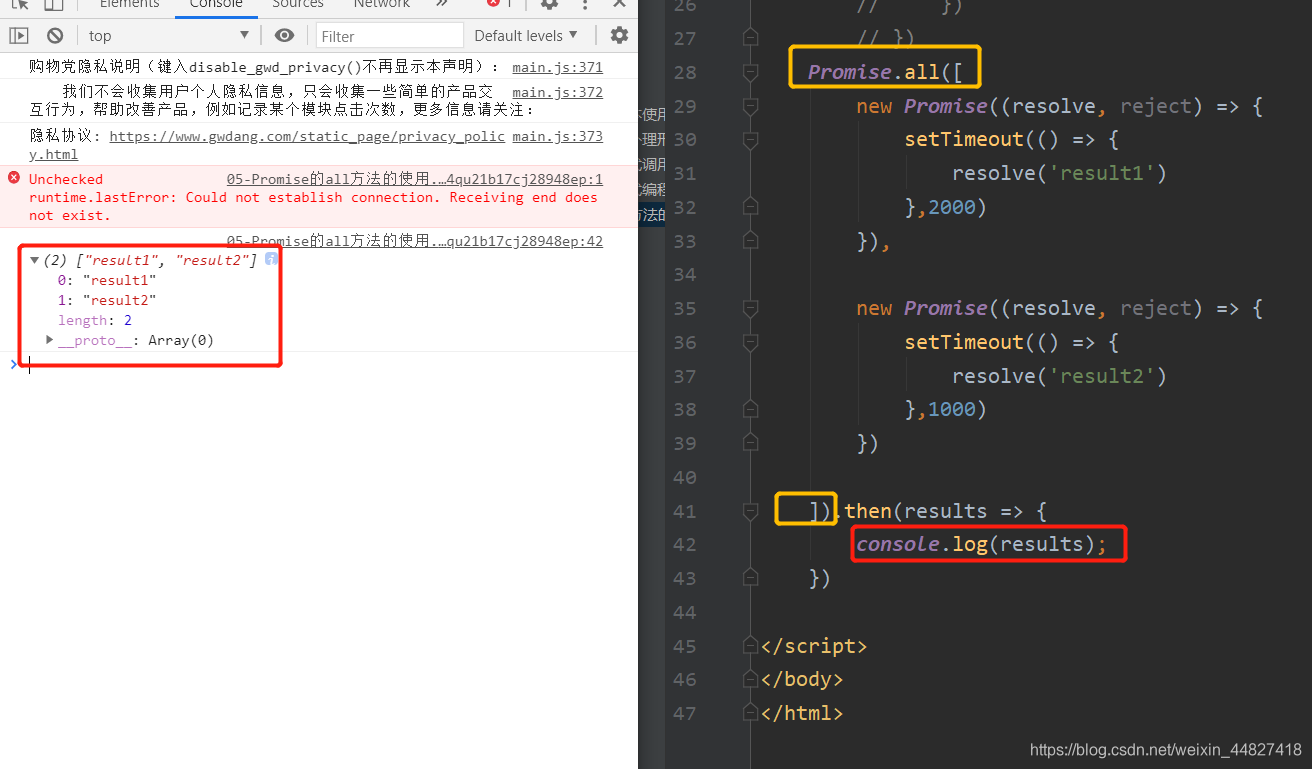The image size is (1312, 769).
Task: Click the 2000 timeout value
Action: [952, 207]
